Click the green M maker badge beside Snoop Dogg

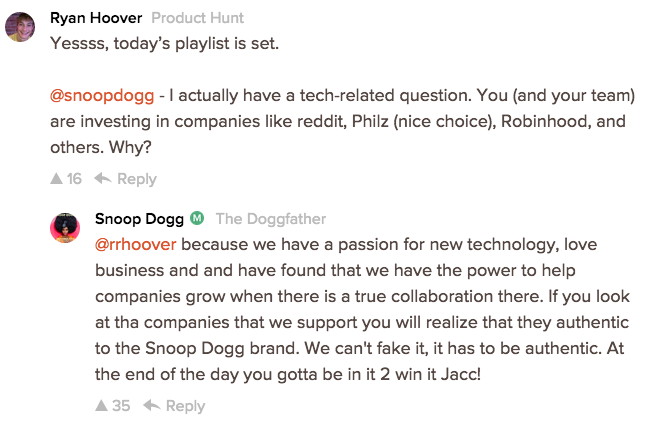(x=197, y=218)
